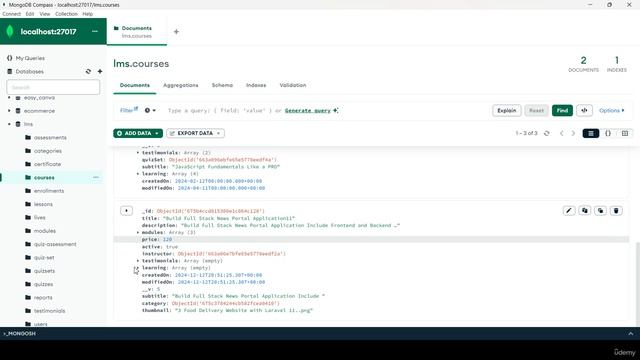This screenshot has width=640, height=360.
Task: Switch to the Validation tab
Action: point(293,85)
